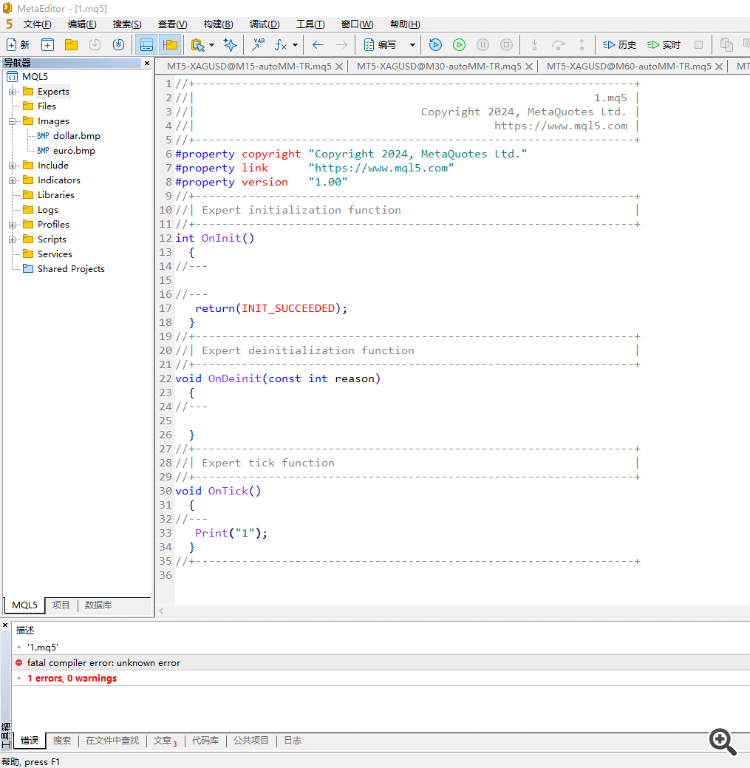Click the Step Over debug icon

pyautogui.click(x=558, y=45)
